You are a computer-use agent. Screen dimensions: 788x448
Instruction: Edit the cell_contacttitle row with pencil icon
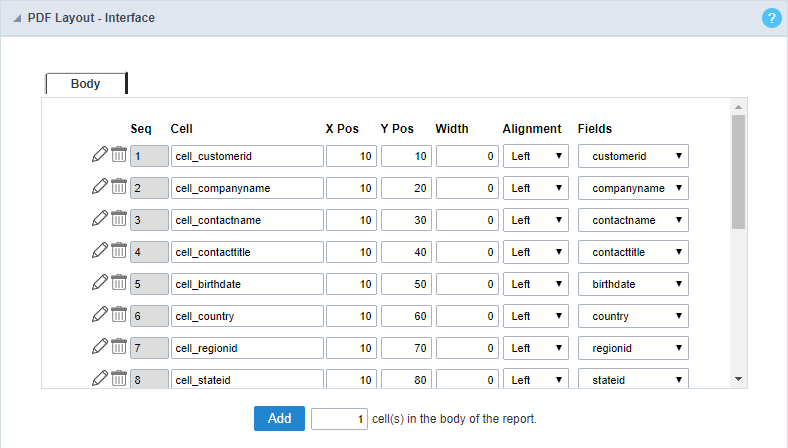[100, 250]
